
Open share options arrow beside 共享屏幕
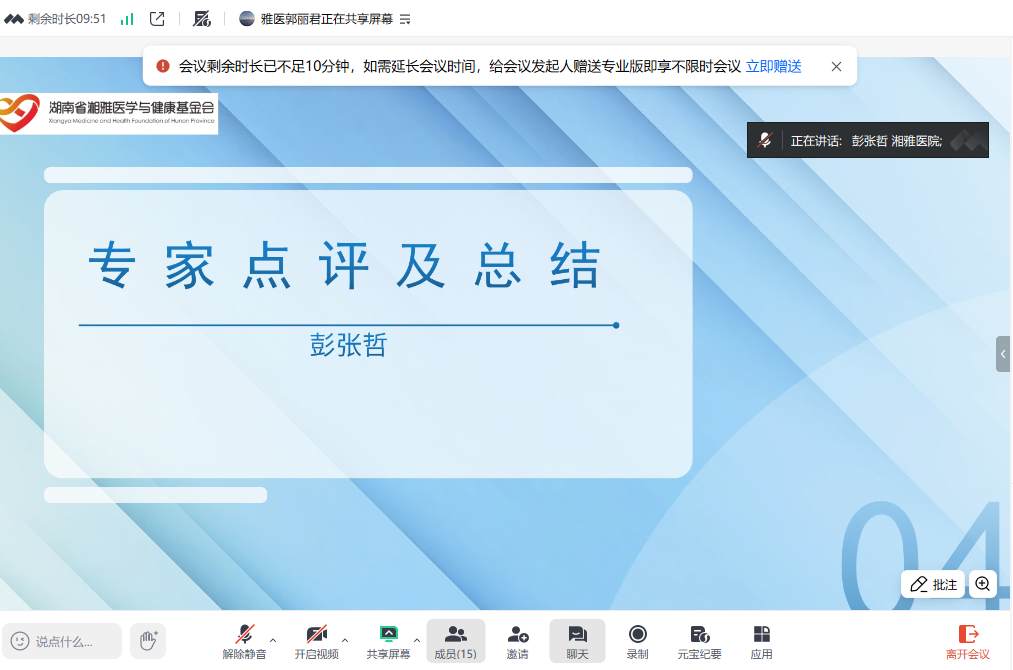(x=417, y=640)
